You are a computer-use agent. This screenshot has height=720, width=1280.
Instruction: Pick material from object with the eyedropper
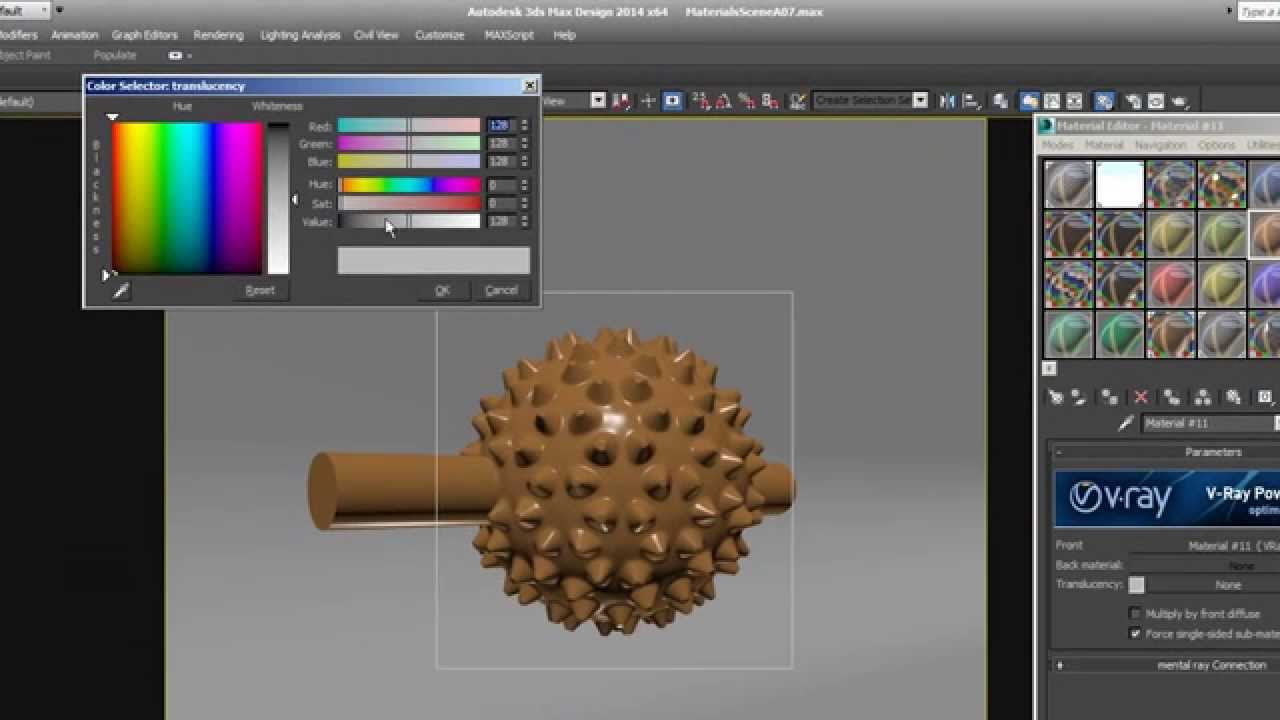pyautogui.click(x=1126, y=424)
